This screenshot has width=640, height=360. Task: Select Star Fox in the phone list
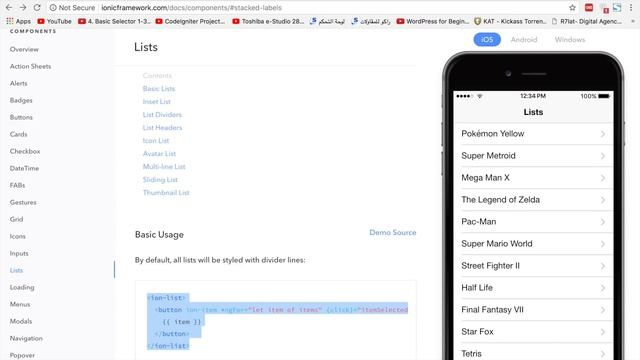pos(533,332)
